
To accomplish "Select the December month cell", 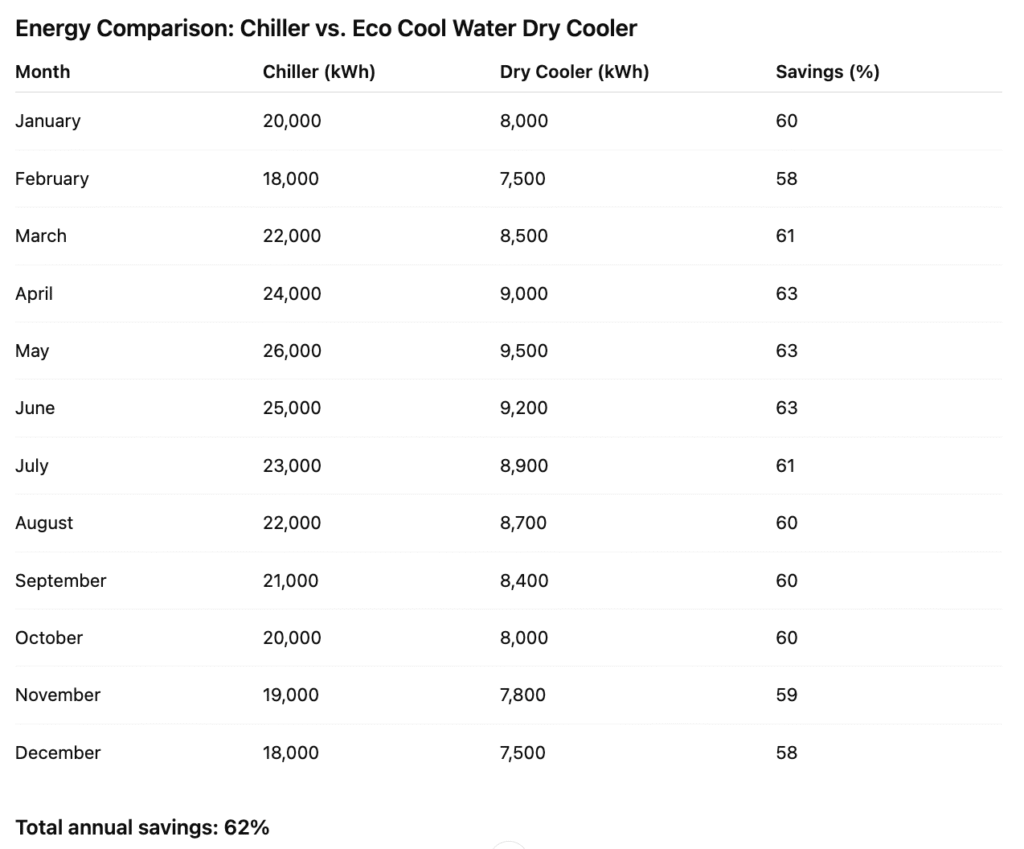I will (58, 753).
